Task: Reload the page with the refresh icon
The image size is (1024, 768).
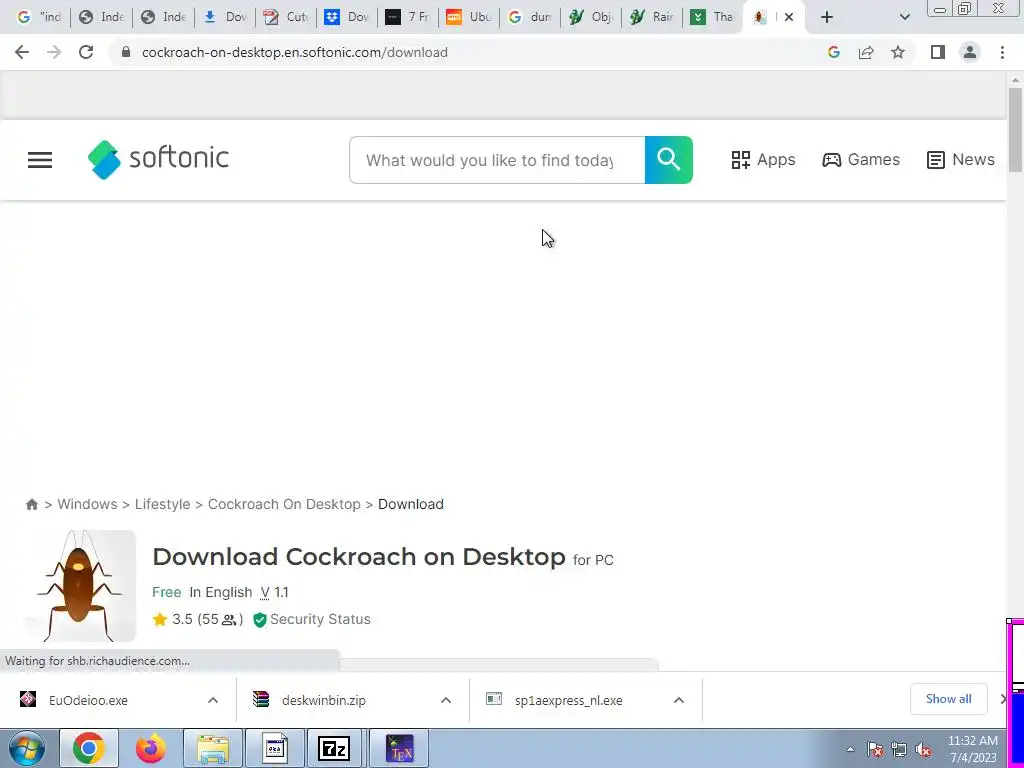Action: point(86,52)
